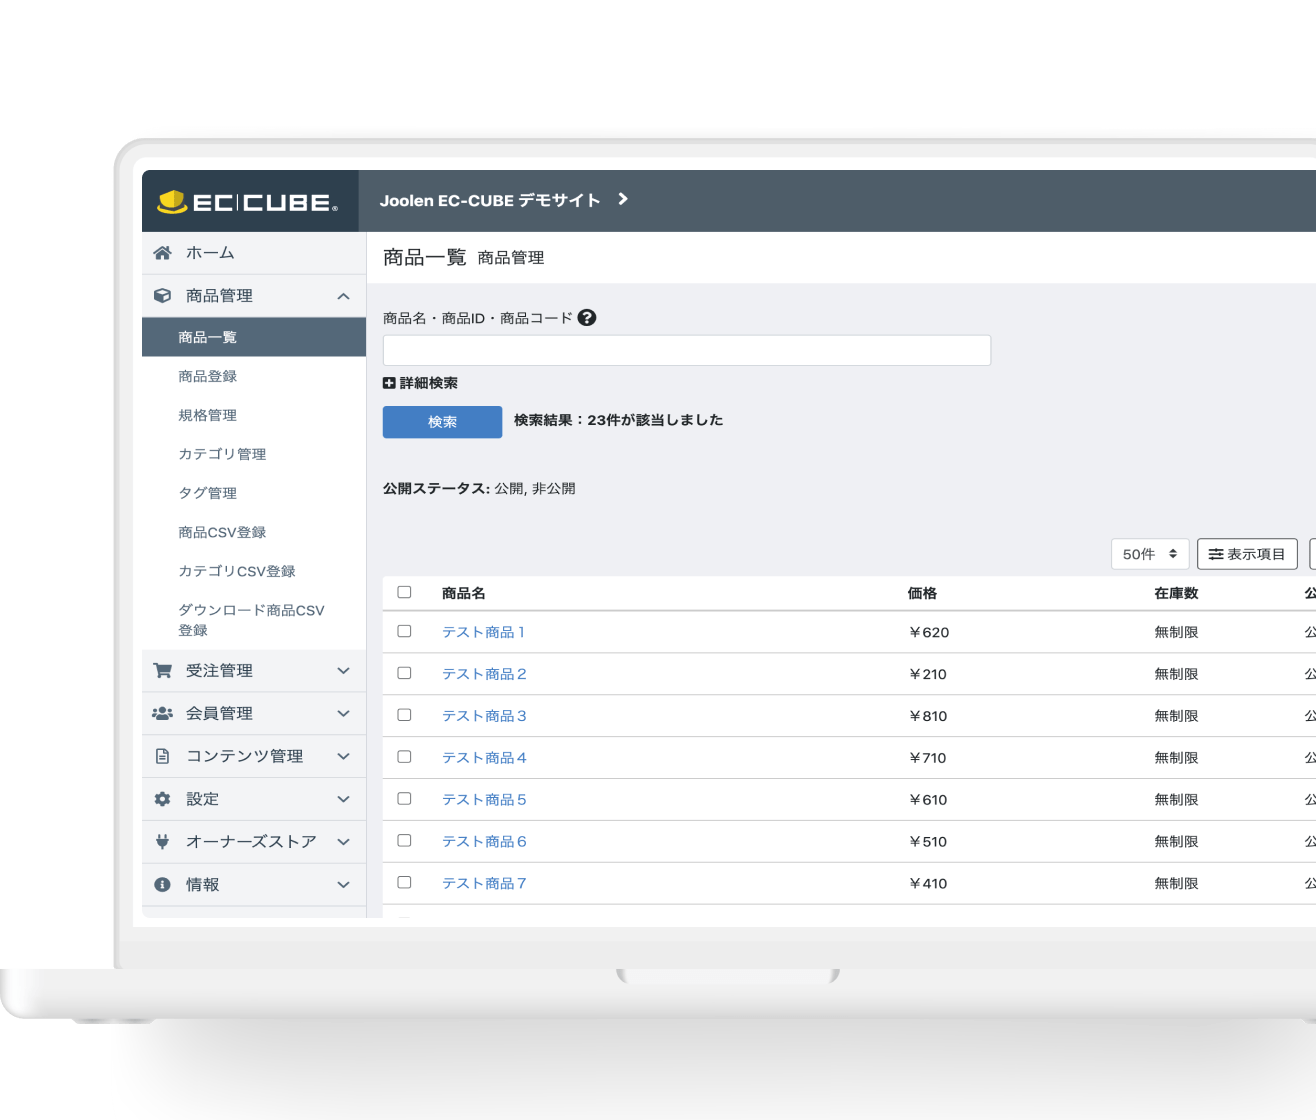Image resolution: width=1316 pixels, height=1120 pixels.
Task: Expand the コンテンツ管理 menu chevron
Action: (x=343, y=757)
